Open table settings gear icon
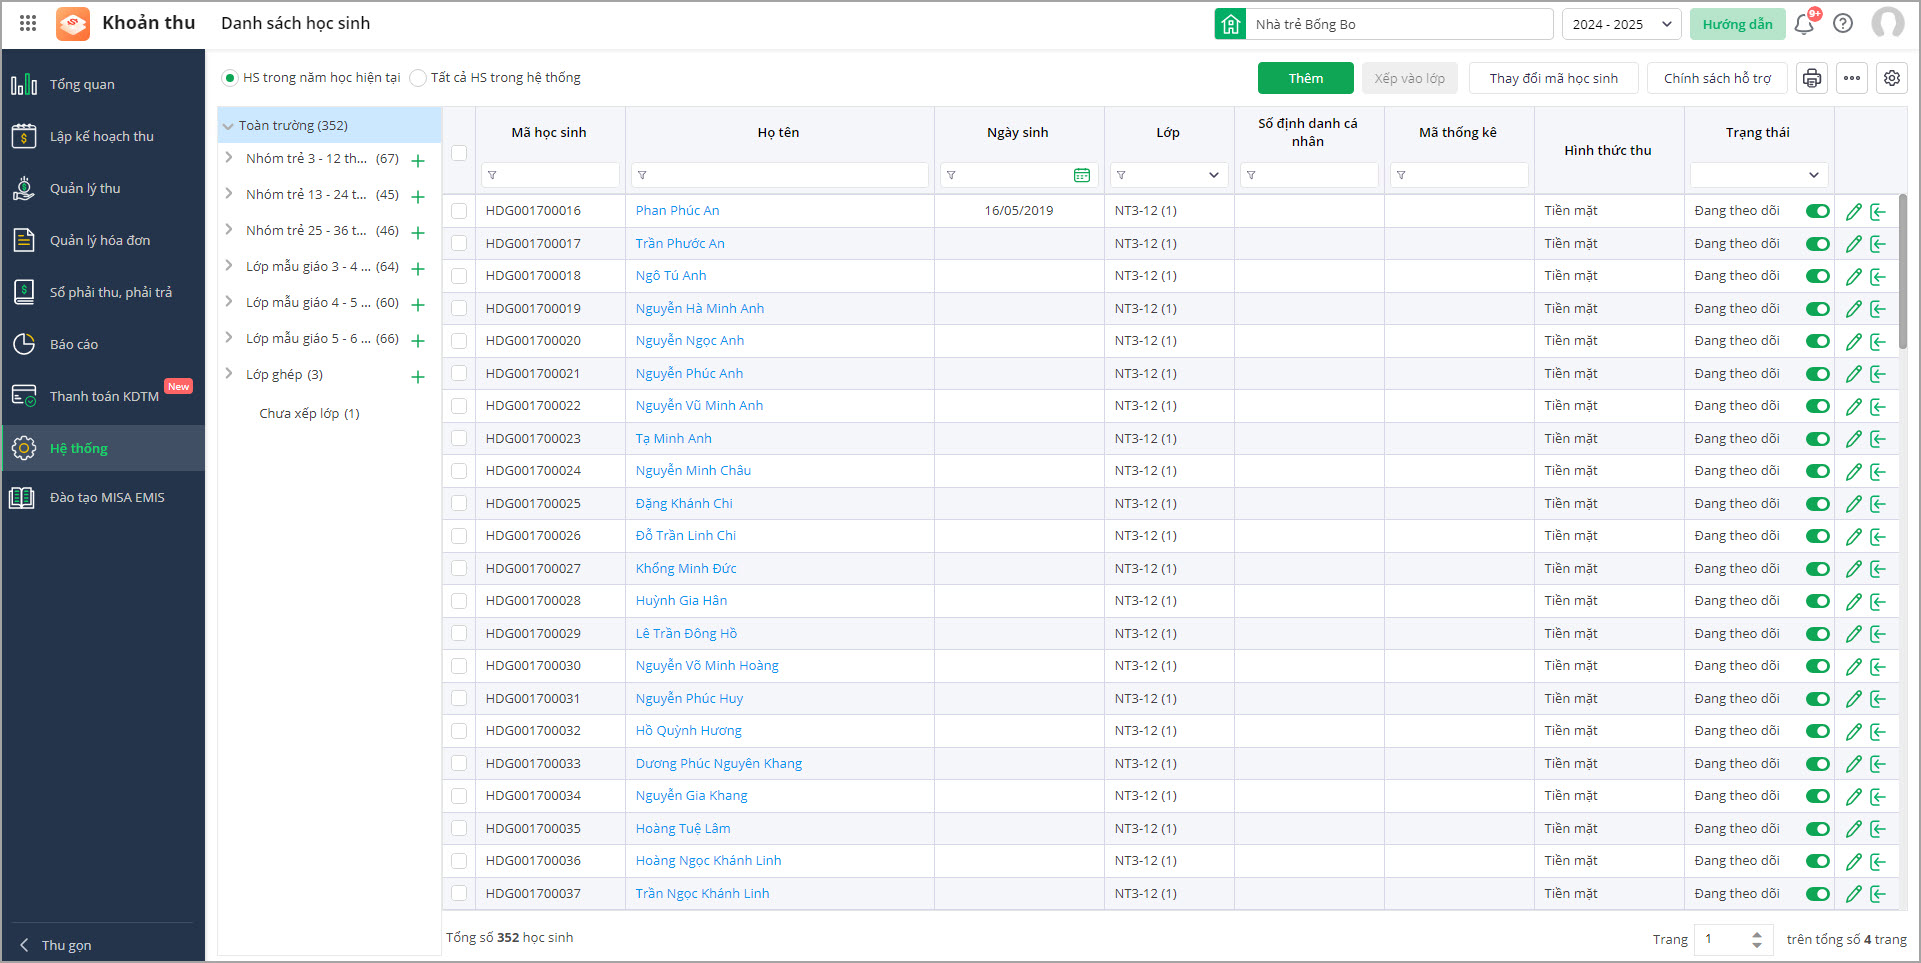The image size is (1921, 963). click(x=1892, y=78)
